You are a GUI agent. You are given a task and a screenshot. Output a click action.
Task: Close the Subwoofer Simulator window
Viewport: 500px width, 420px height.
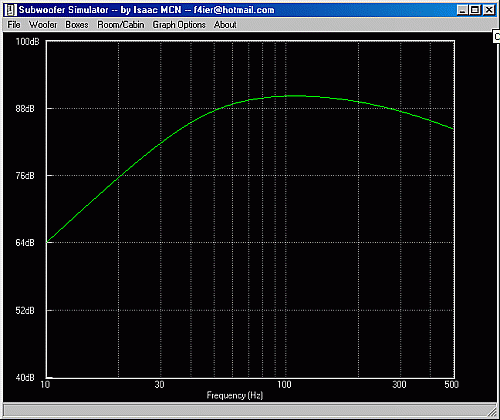coord(489,10)
